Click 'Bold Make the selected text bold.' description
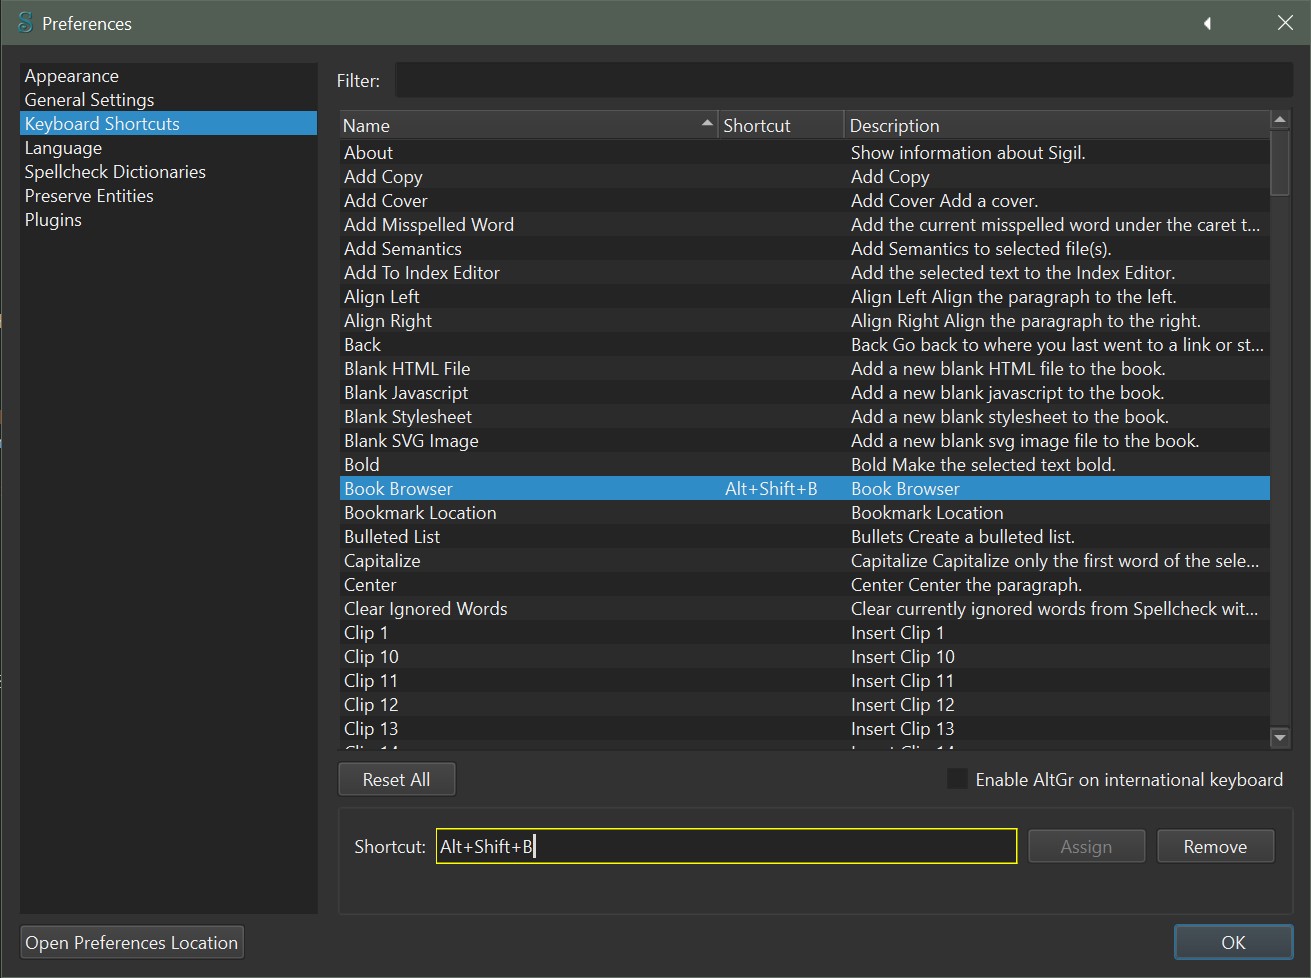The width and height of the screenshot is (1311, 978). click(983, 465)
